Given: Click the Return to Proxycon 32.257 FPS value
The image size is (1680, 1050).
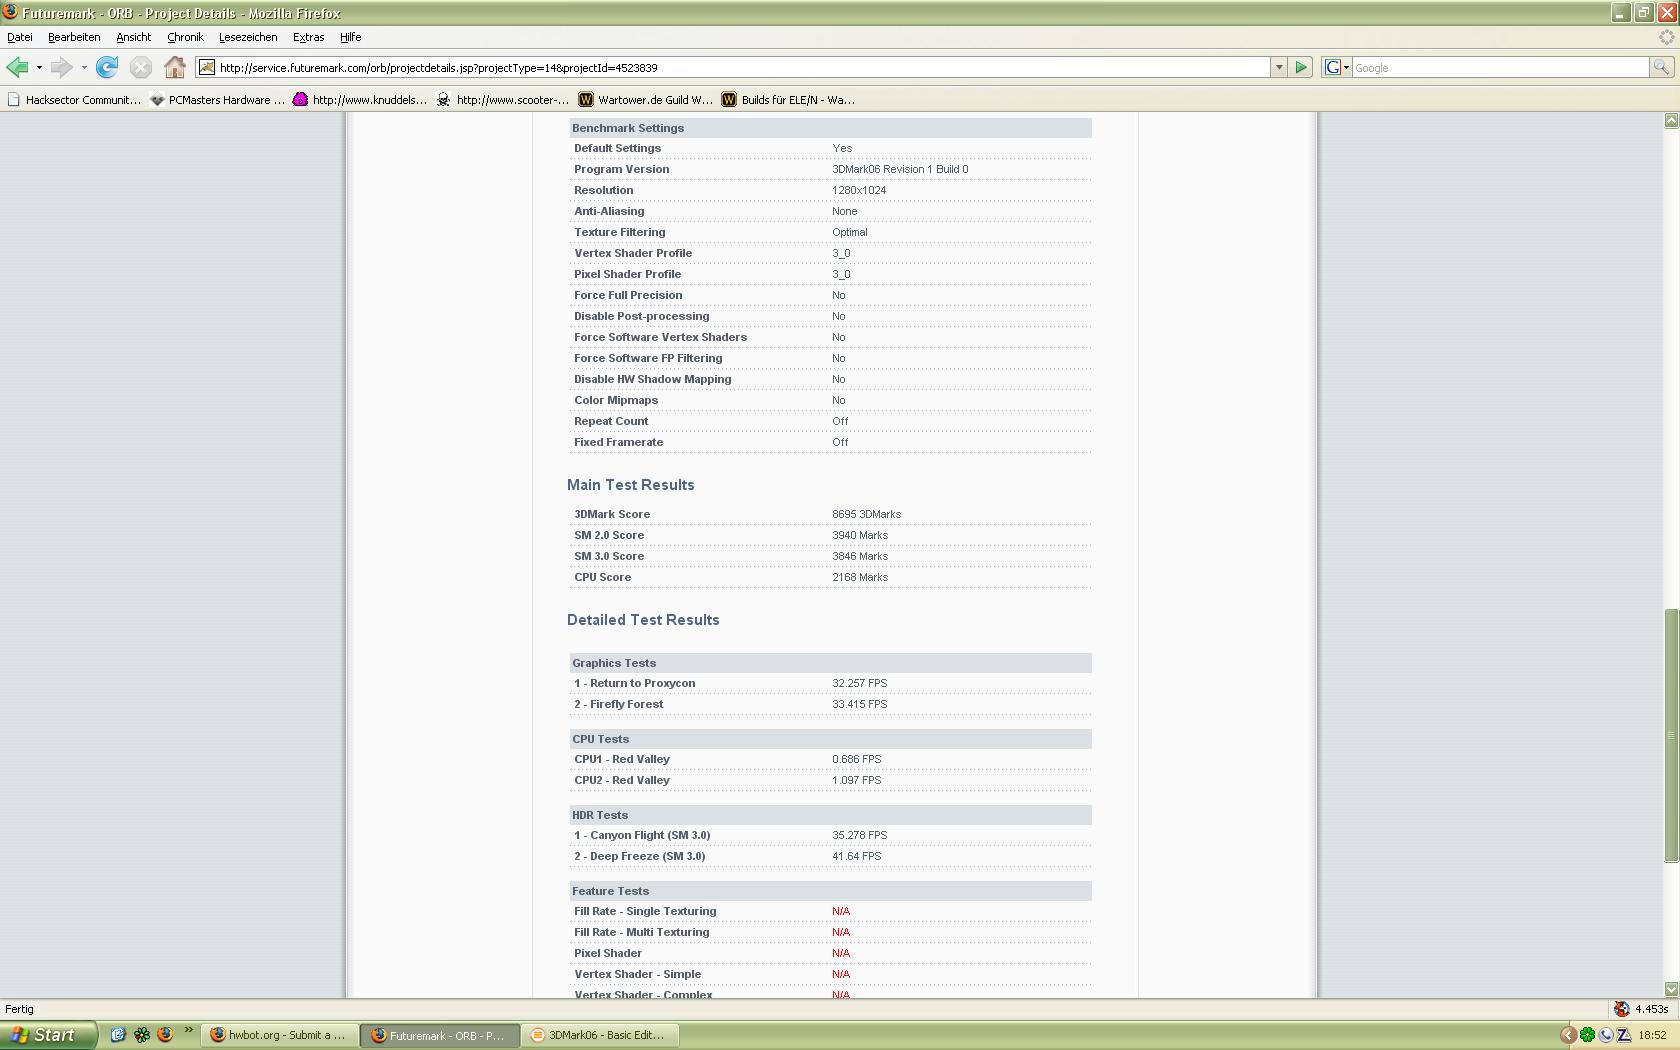Looking at the screenshot, I should click(x=859, y=683).
